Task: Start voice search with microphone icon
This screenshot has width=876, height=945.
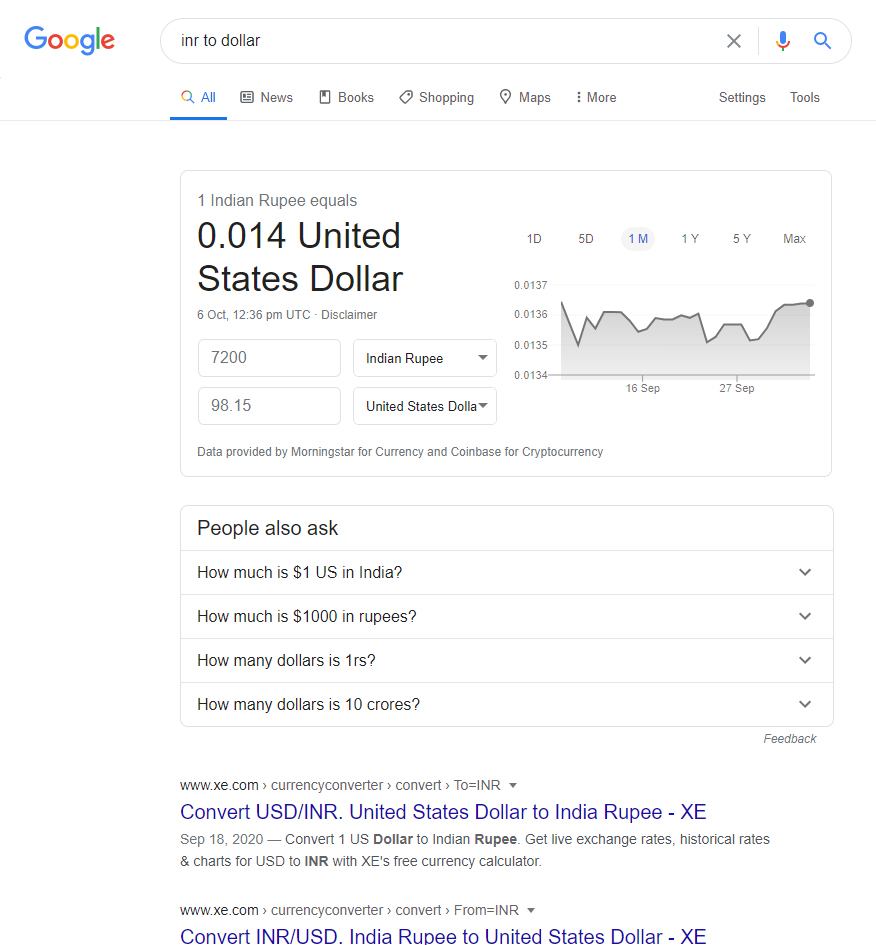Action: (782, 41)
